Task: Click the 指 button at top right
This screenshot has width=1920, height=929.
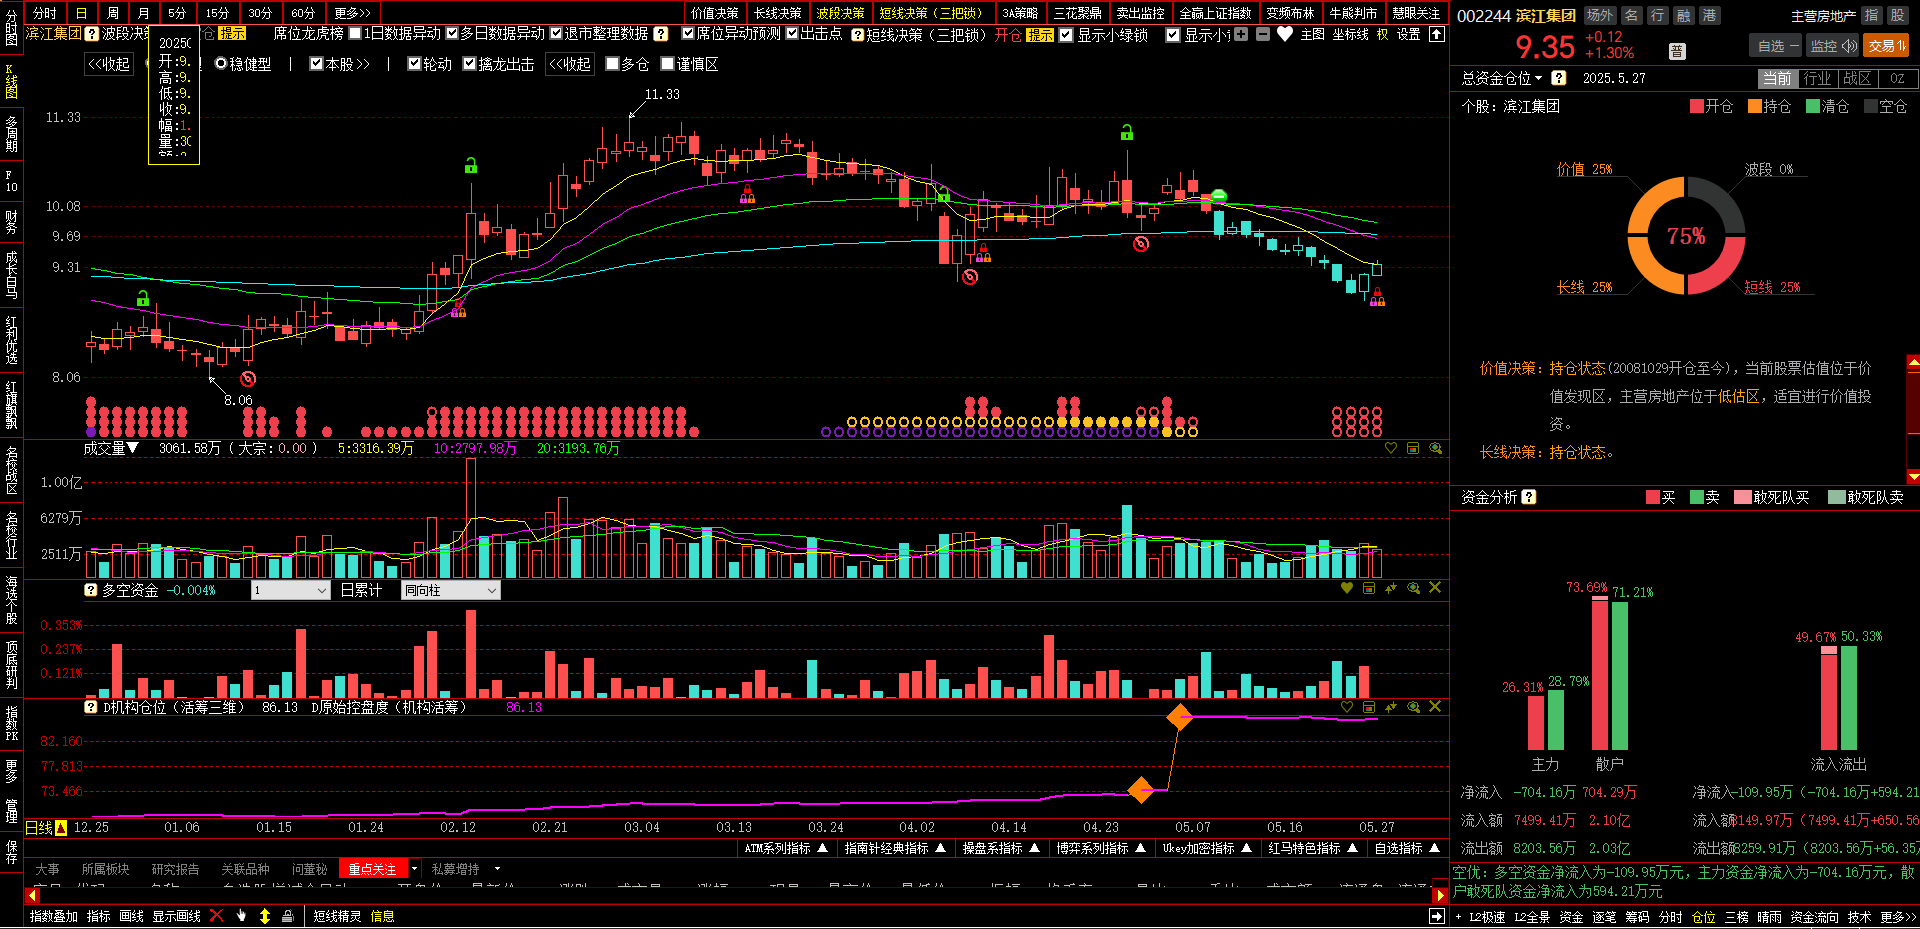Action: tap(1871, 15)
